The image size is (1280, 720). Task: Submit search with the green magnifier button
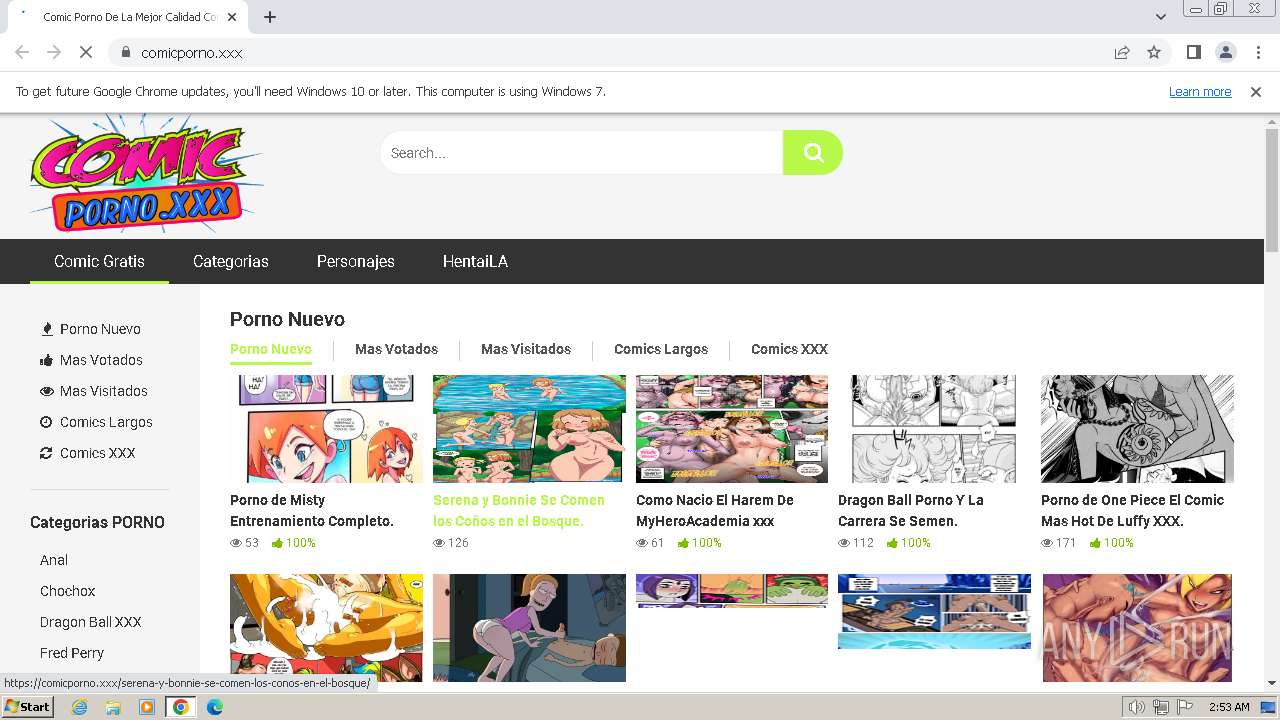click(x=813, y=153)
